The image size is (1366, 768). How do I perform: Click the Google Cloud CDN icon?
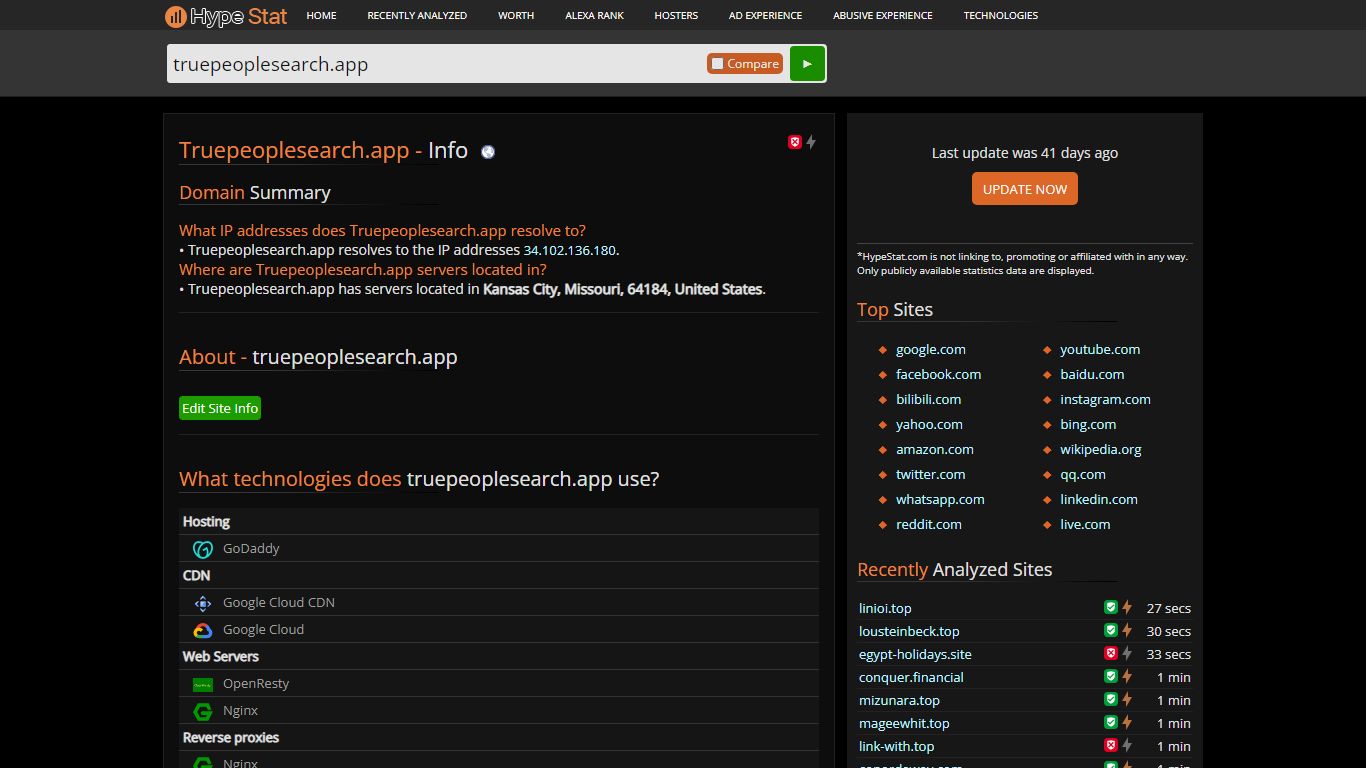[203, 603]
